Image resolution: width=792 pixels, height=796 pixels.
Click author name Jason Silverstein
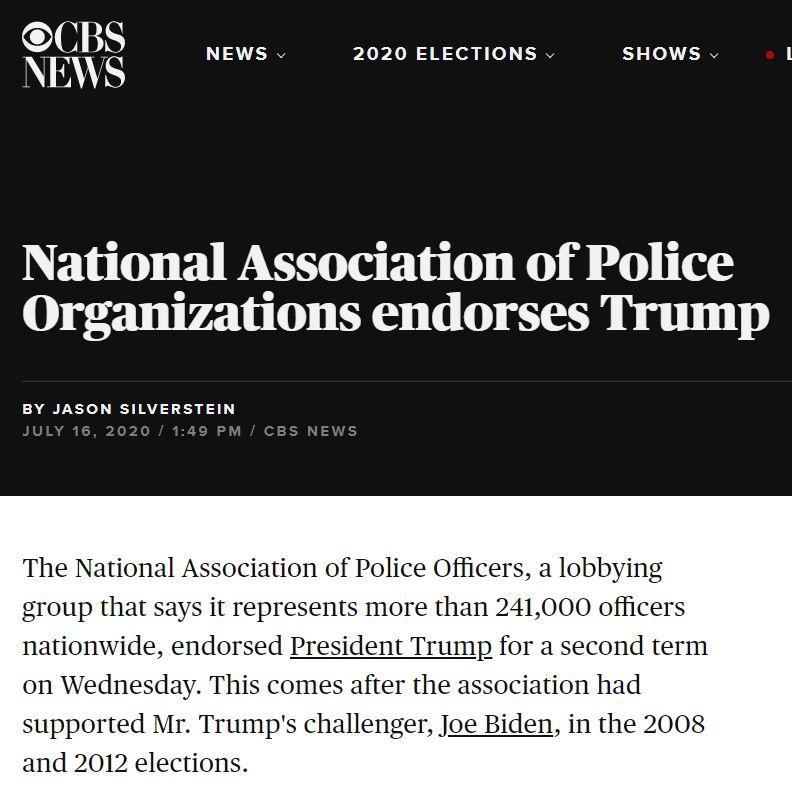(x=144, y=409)
